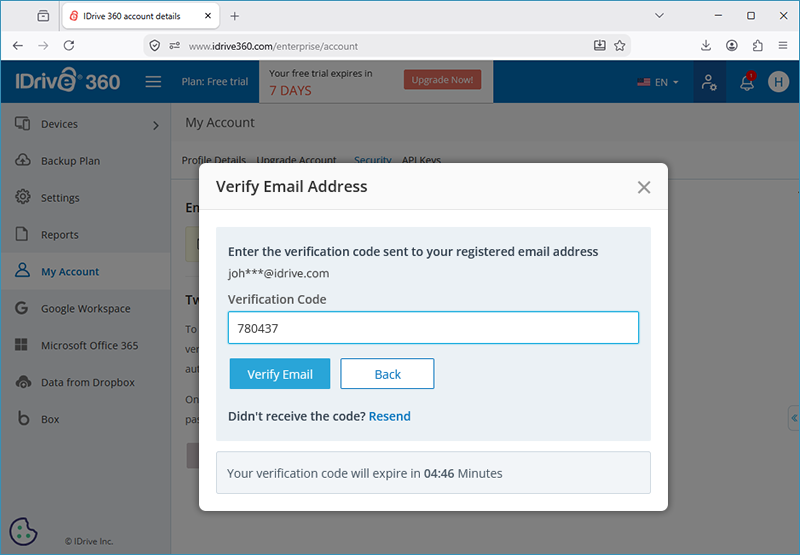Close the Verify Email Address dialog

click(644, 187)
